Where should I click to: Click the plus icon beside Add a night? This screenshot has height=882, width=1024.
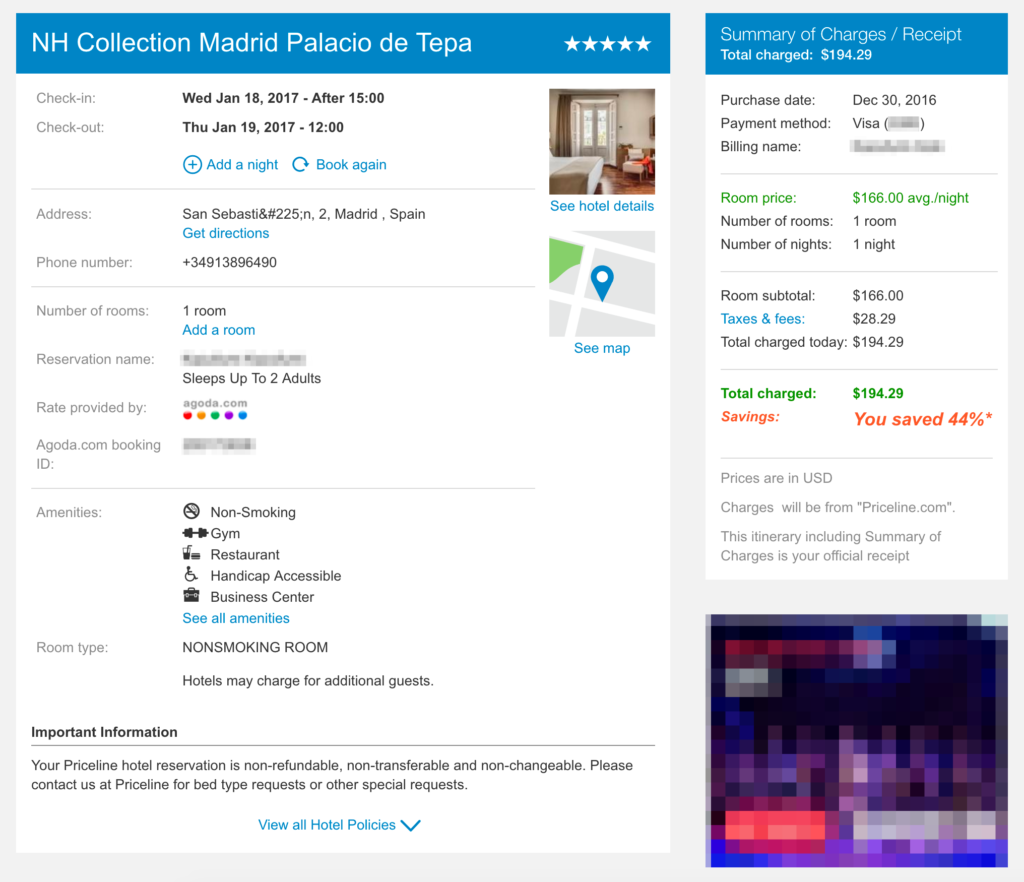(x=192, y=165)
